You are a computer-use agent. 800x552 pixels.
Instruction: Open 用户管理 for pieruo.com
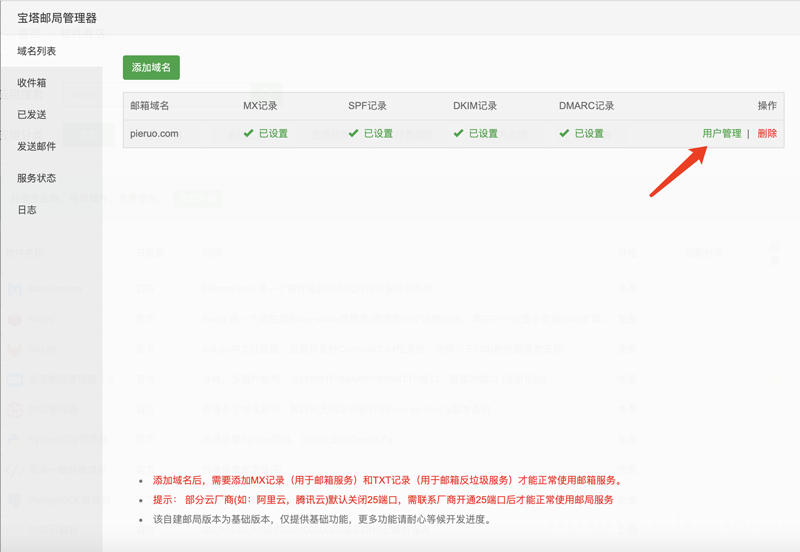pyautogui.click(x=721, y=134)
